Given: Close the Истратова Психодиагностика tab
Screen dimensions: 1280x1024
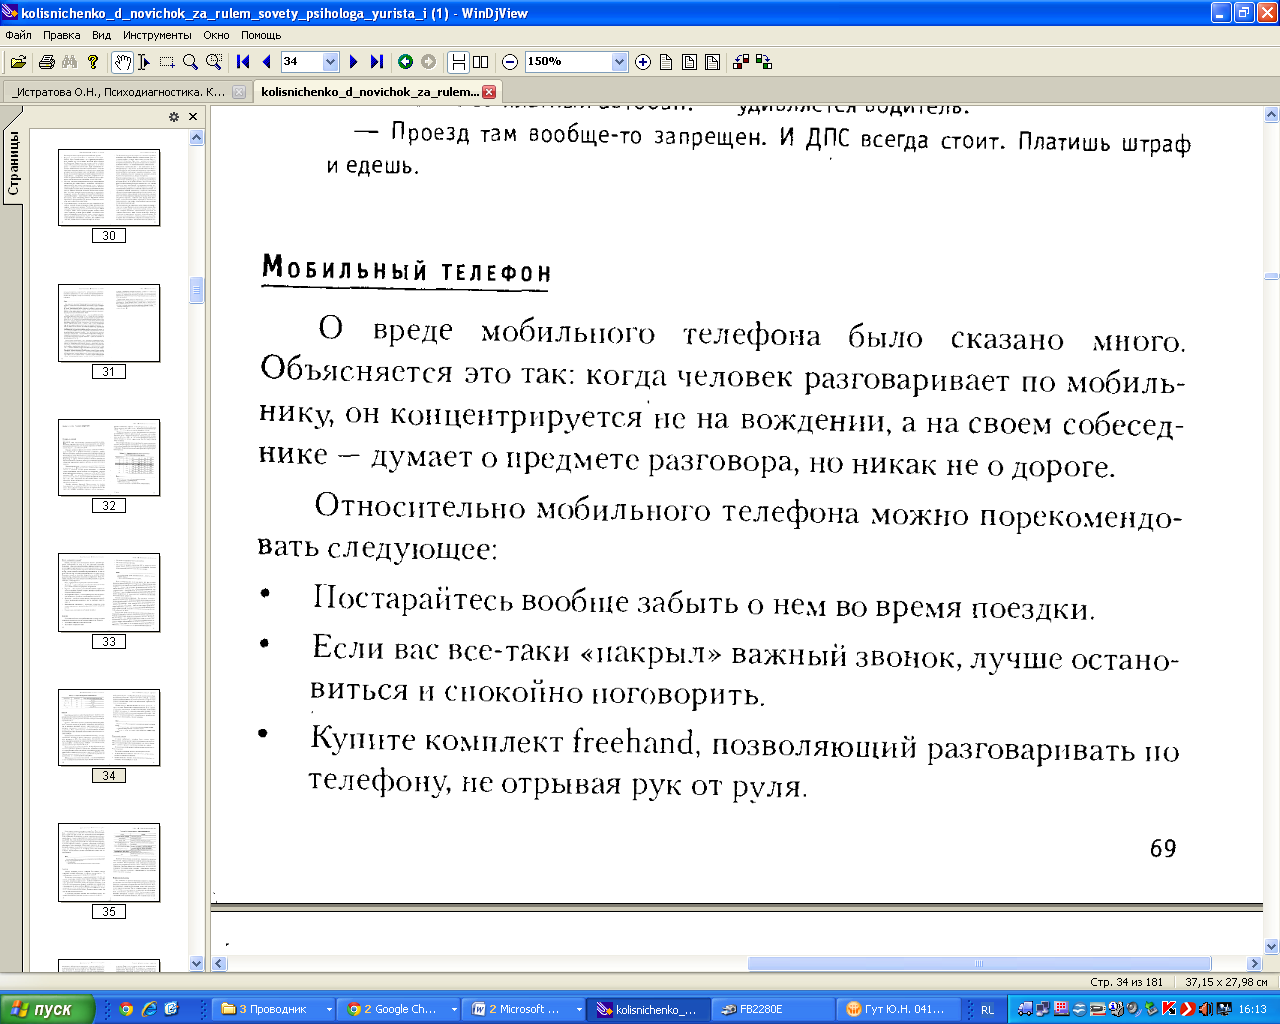Looking at the screenshot, I should 238,92.
